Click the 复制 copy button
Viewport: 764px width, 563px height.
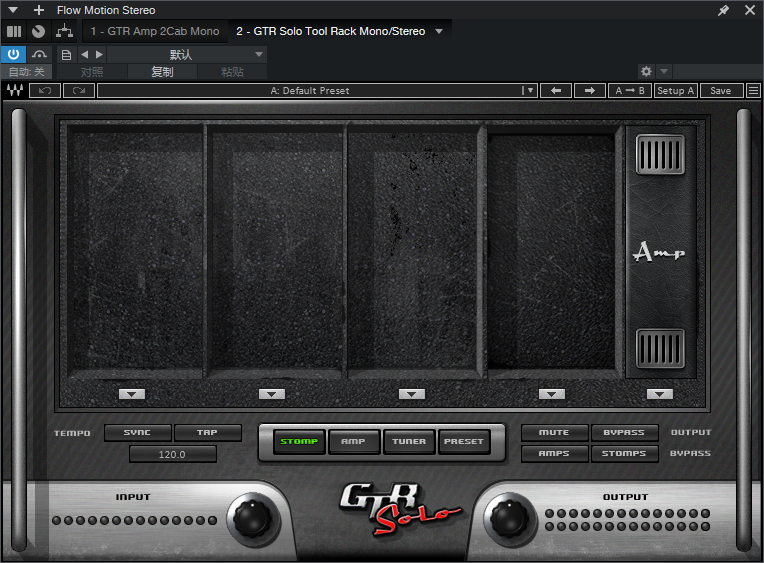162,72
